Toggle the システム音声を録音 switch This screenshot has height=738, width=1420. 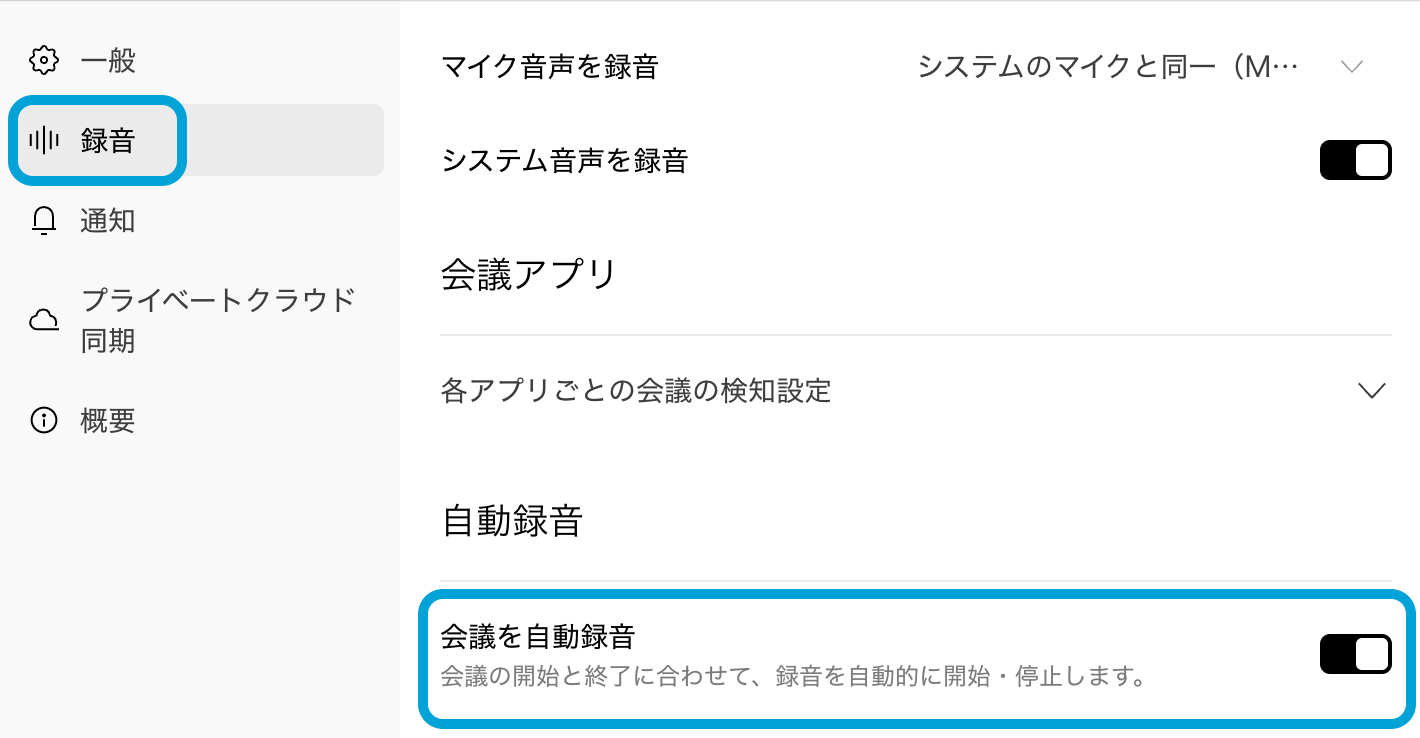[x=1355, y=160]
